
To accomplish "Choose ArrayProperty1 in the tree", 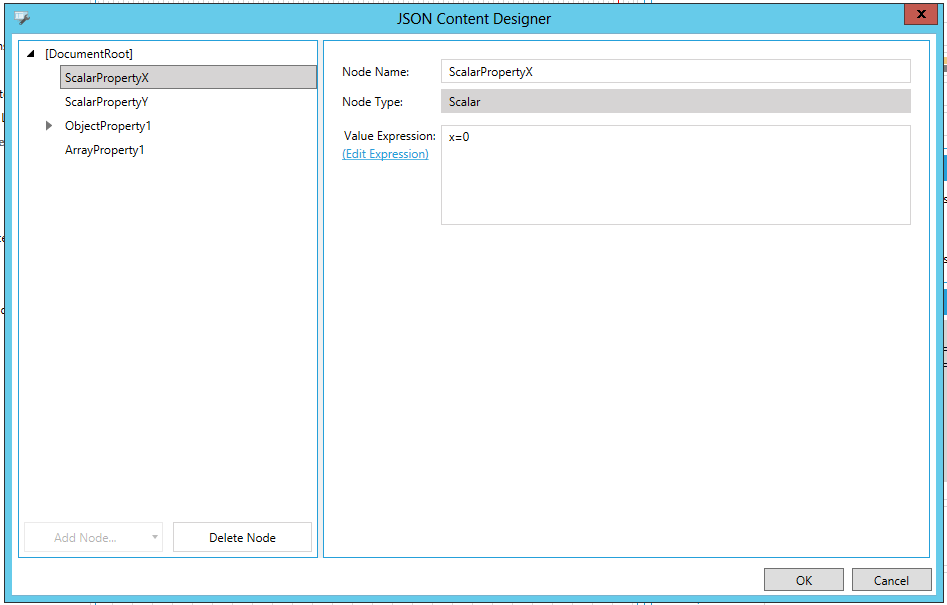I will [105, 150].
